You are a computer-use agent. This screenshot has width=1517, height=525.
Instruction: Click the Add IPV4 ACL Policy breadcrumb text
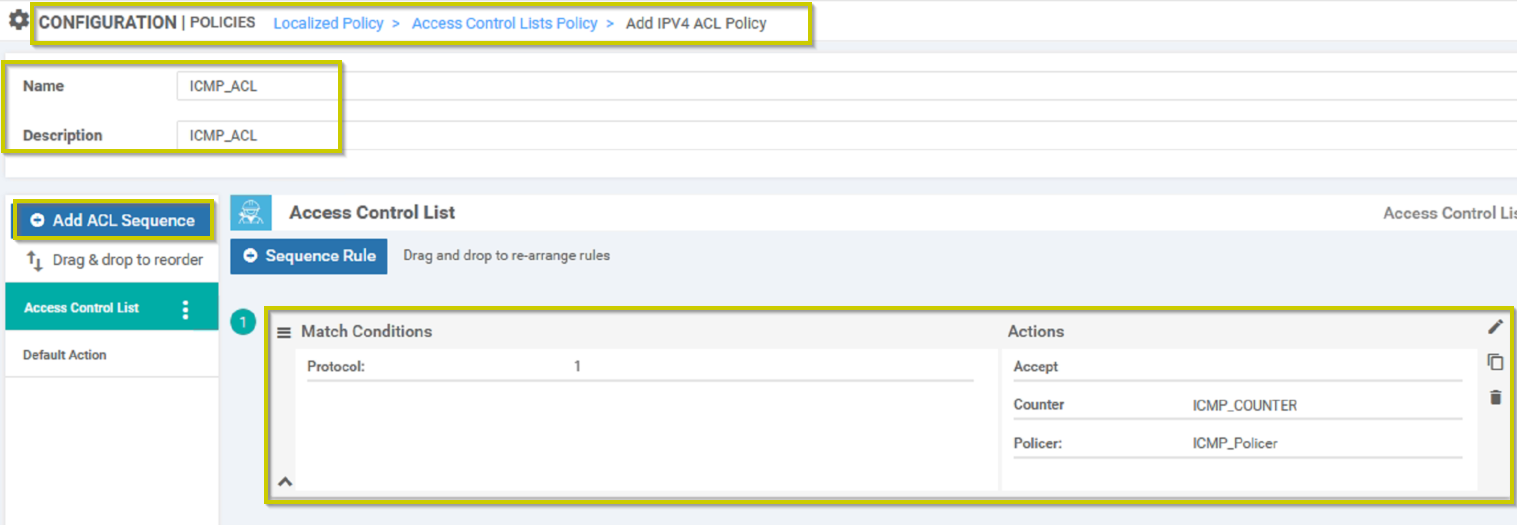coord(696,23)
